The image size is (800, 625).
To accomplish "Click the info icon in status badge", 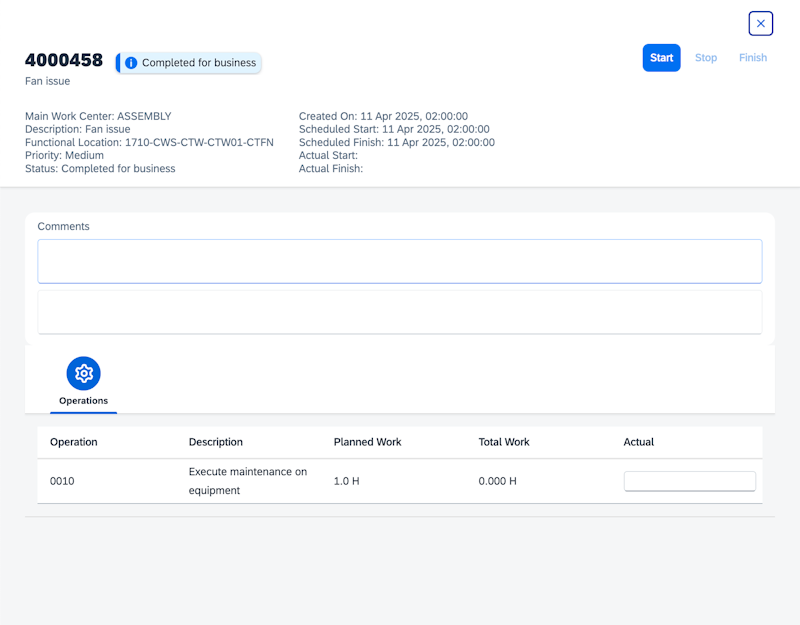I will pos(131,63).
